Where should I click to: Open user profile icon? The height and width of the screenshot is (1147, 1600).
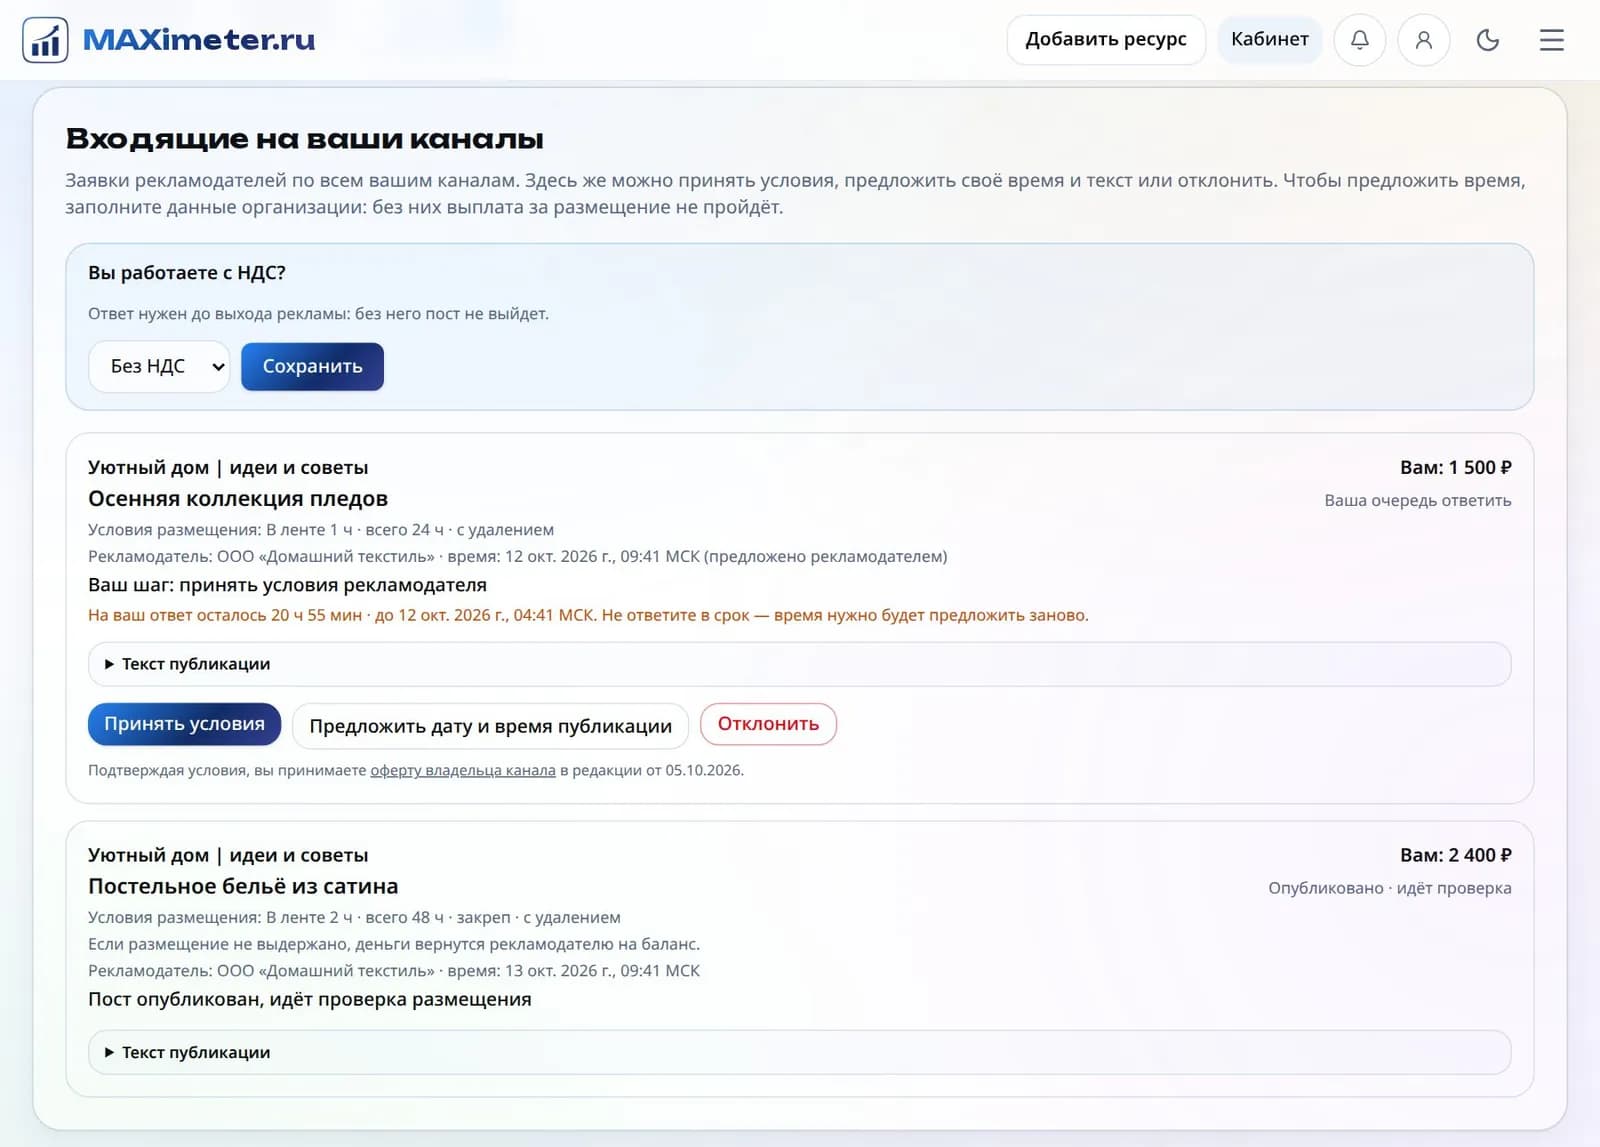[1424, 40]
